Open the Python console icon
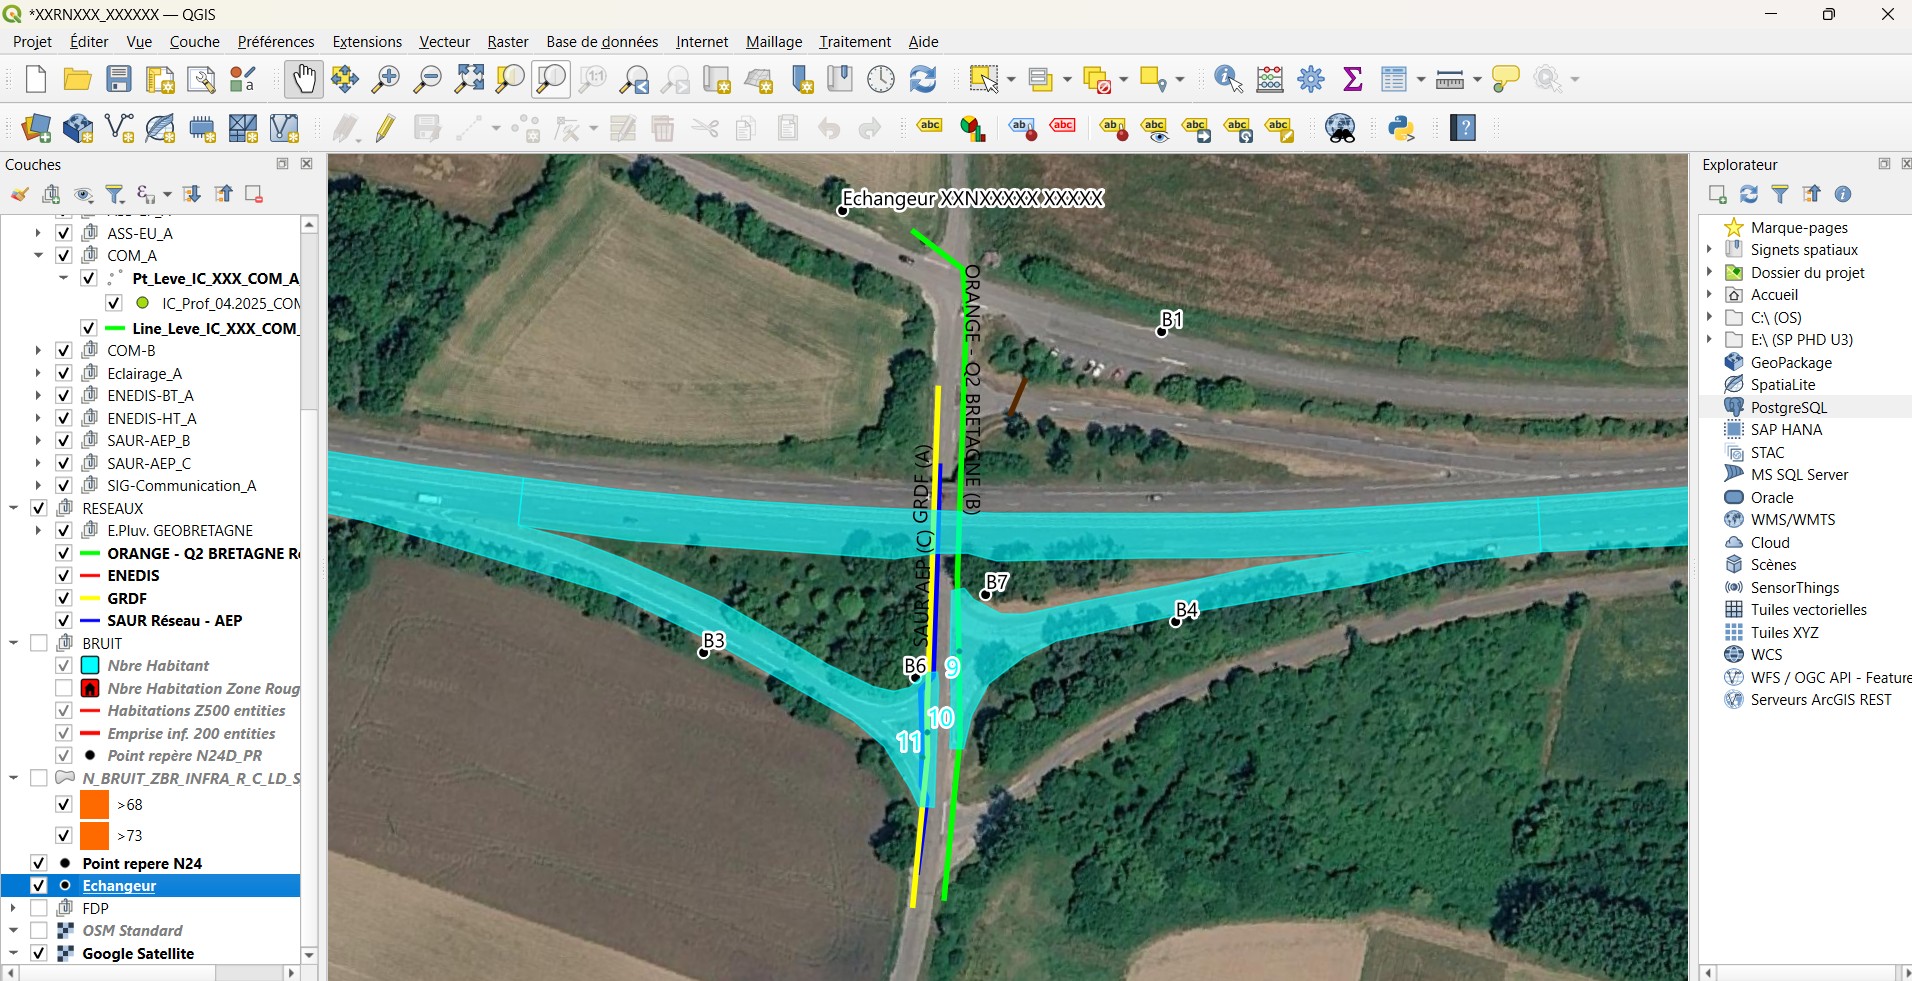The height and width of the screenshot is (981, 1912). 1402,128
